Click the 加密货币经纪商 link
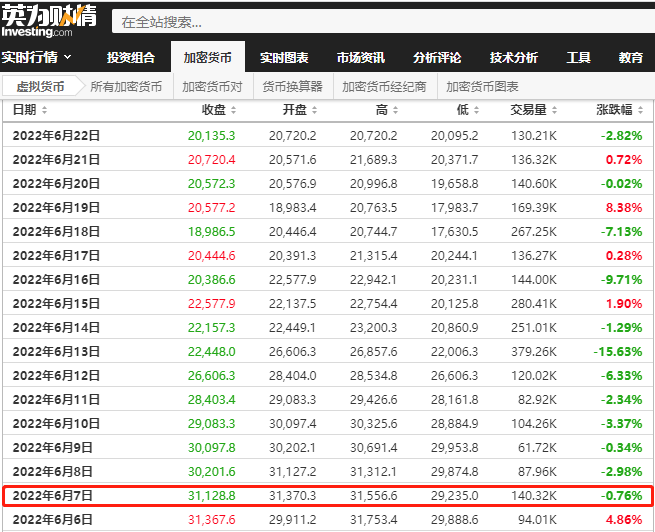Screen dimensions: 655x532 coord(384,86)
